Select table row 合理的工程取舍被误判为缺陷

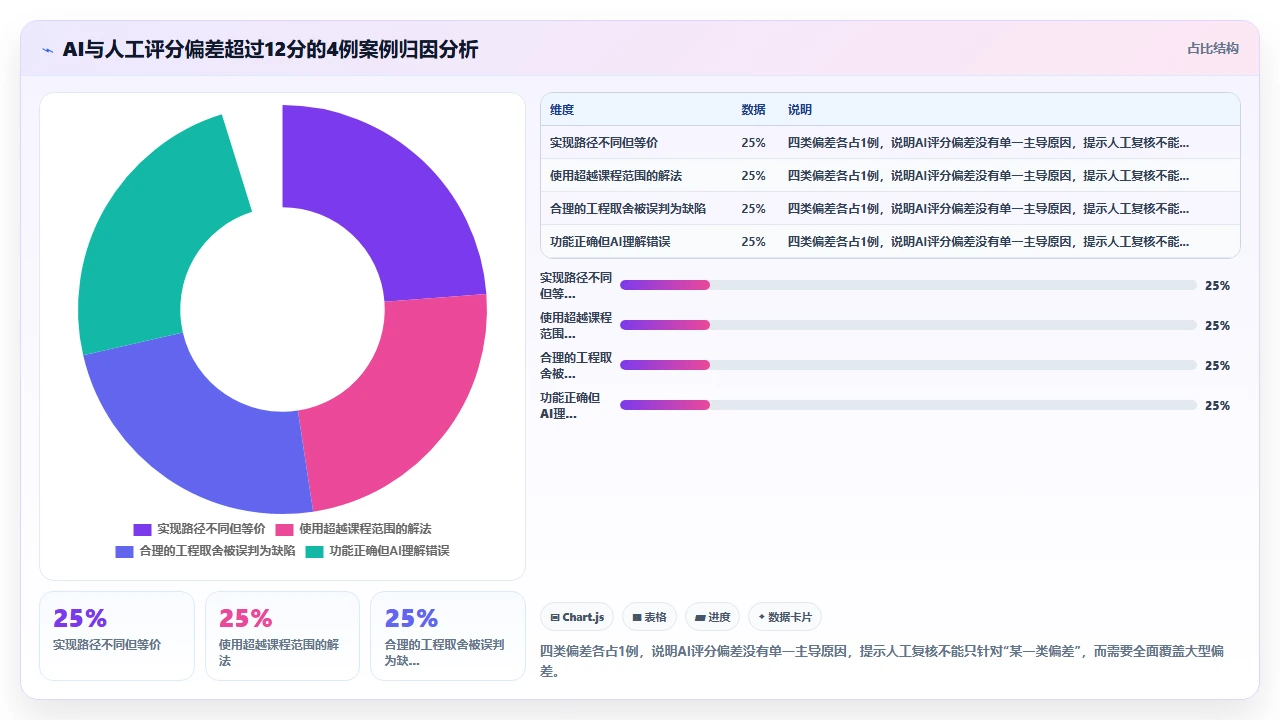(890, 208)
